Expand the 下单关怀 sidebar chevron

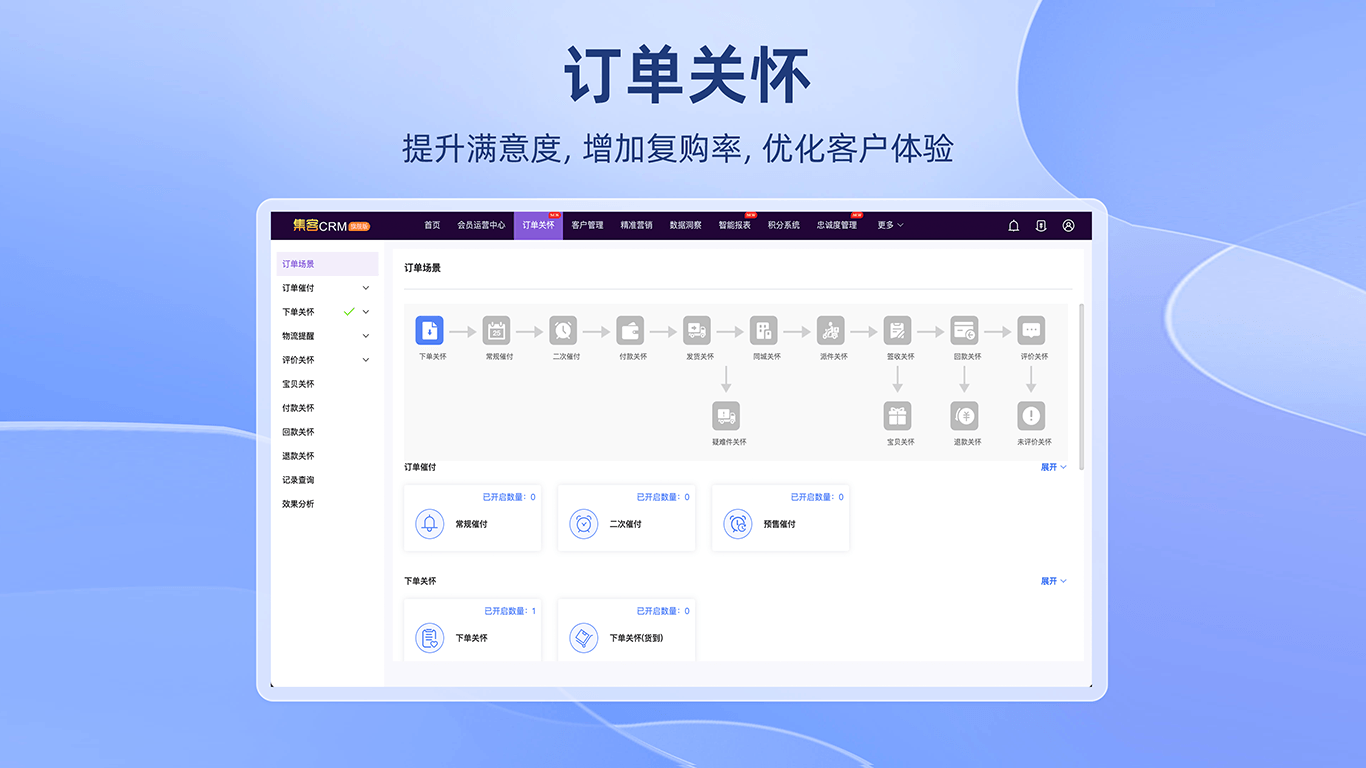tap(366, 312)
